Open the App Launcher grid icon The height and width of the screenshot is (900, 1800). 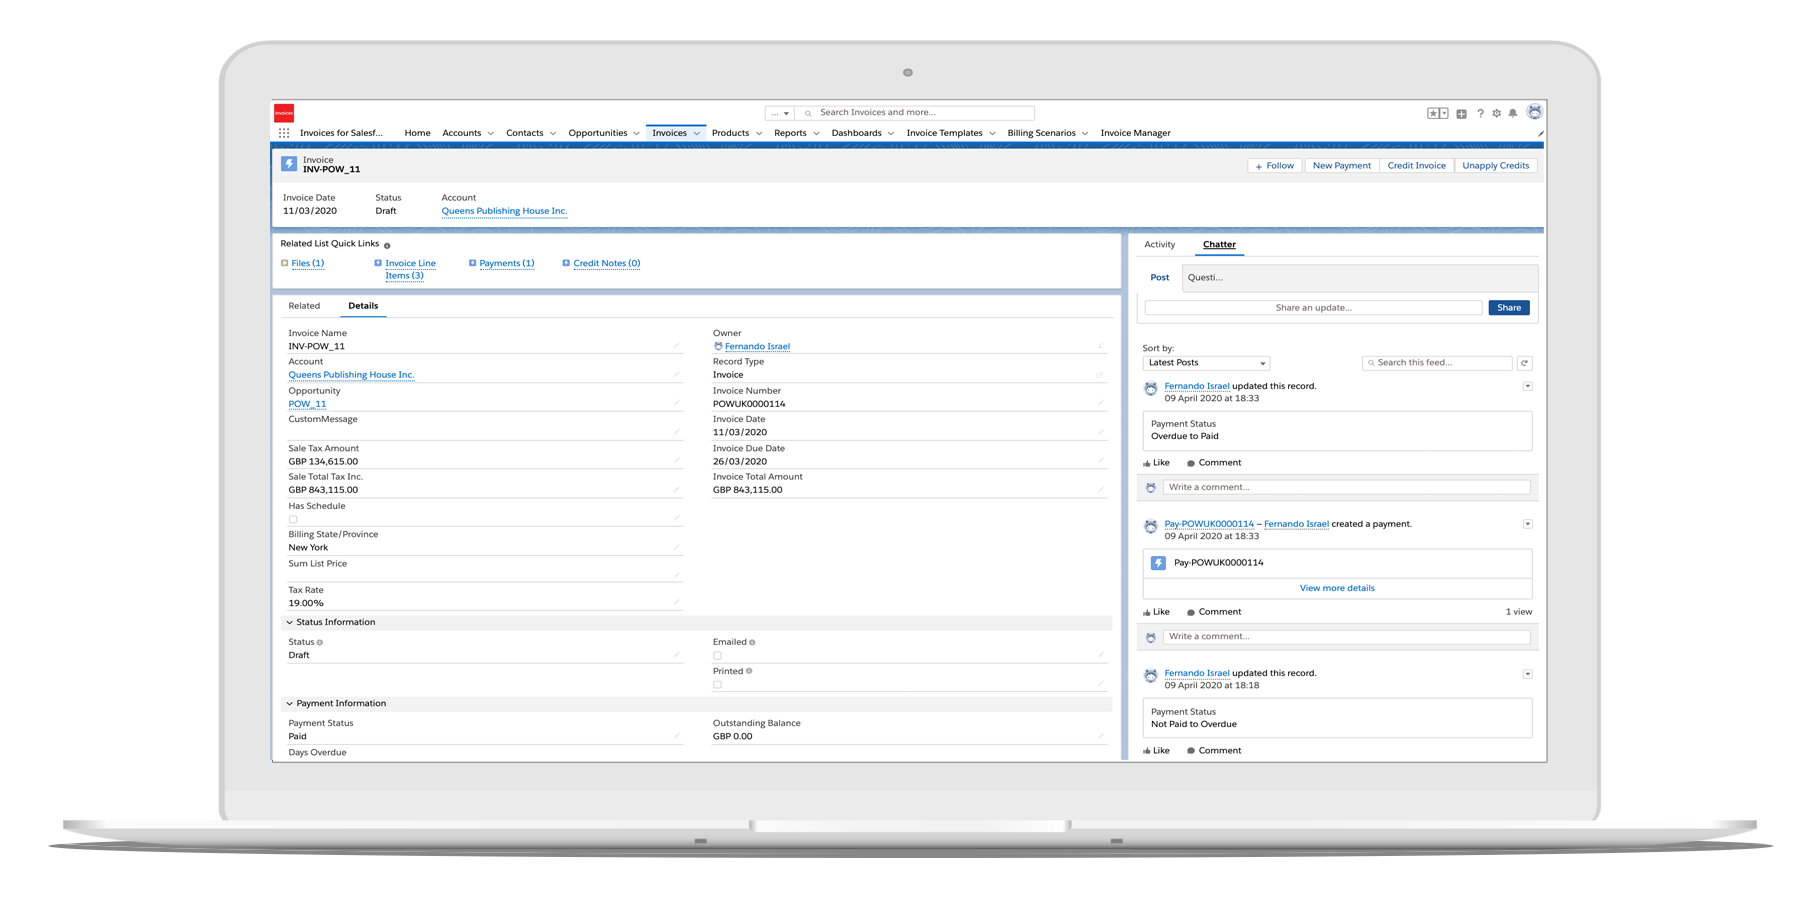pos(284,133)
